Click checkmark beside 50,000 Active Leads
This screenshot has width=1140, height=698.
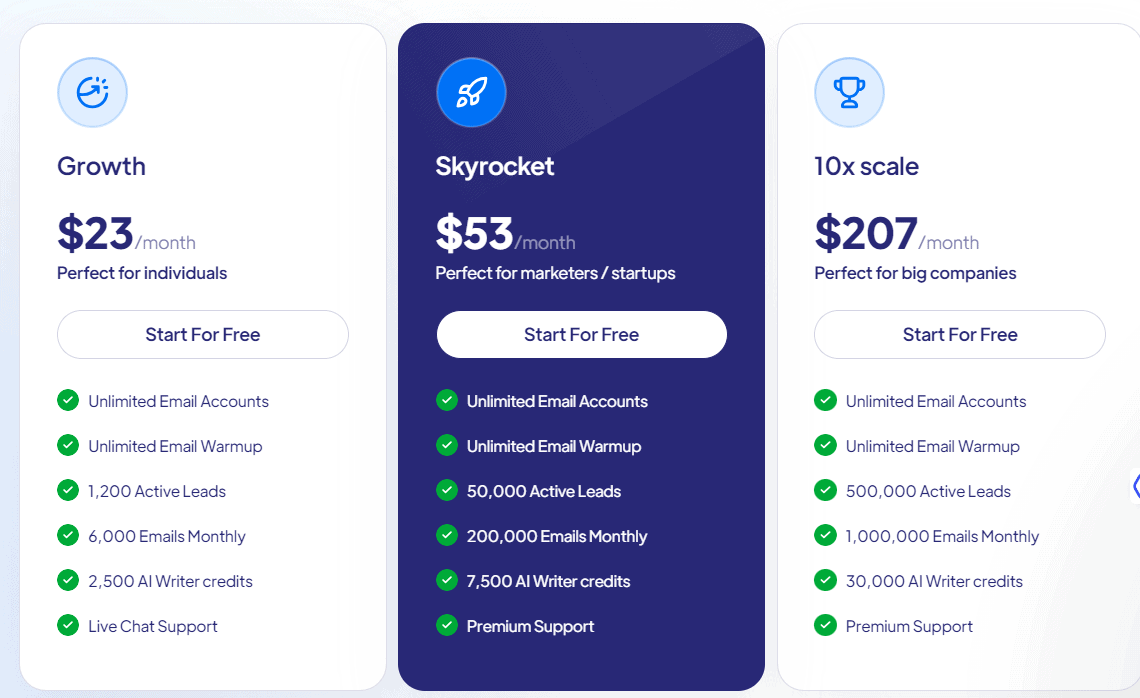[447, 491]
